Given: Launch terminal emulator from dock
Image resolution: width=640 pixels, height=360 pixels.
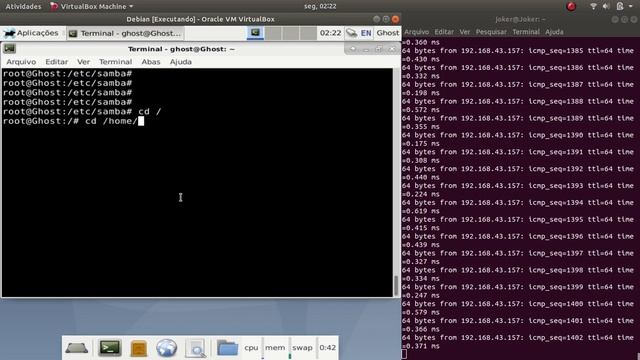Looking at the screenshot, I should point(110,348).
